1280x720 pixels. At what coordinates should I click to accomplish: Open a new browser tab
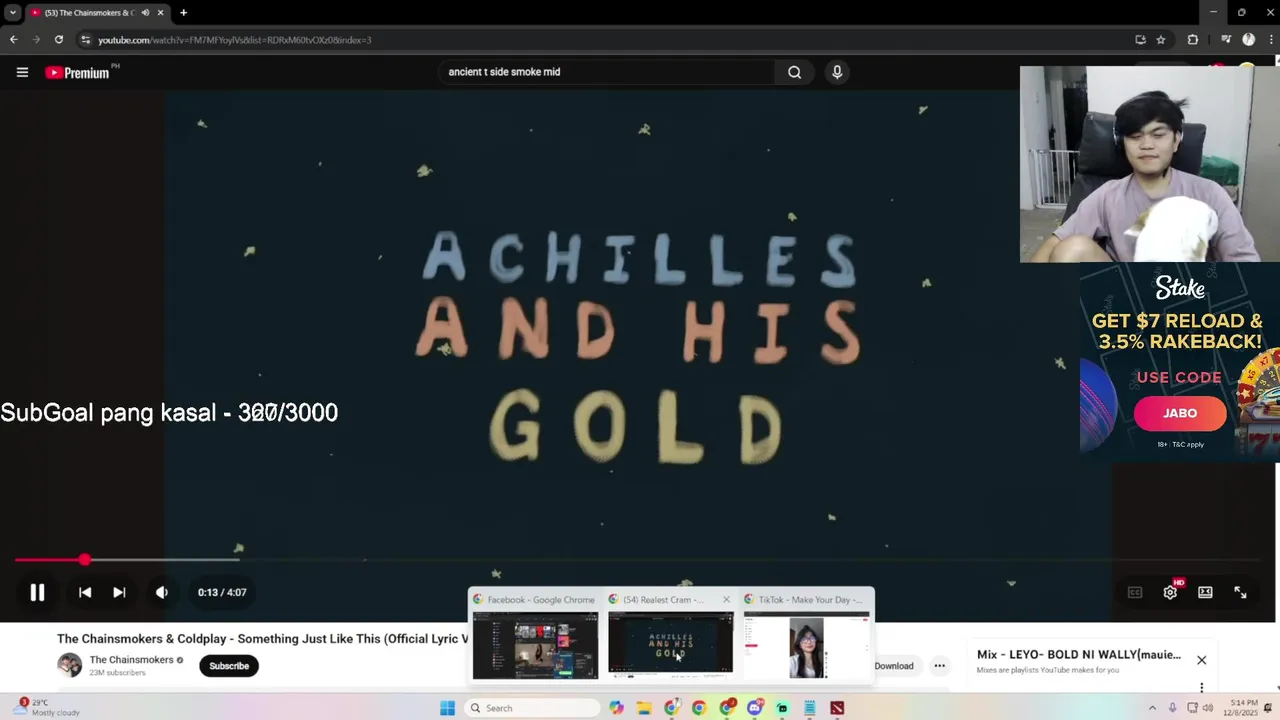183,13
